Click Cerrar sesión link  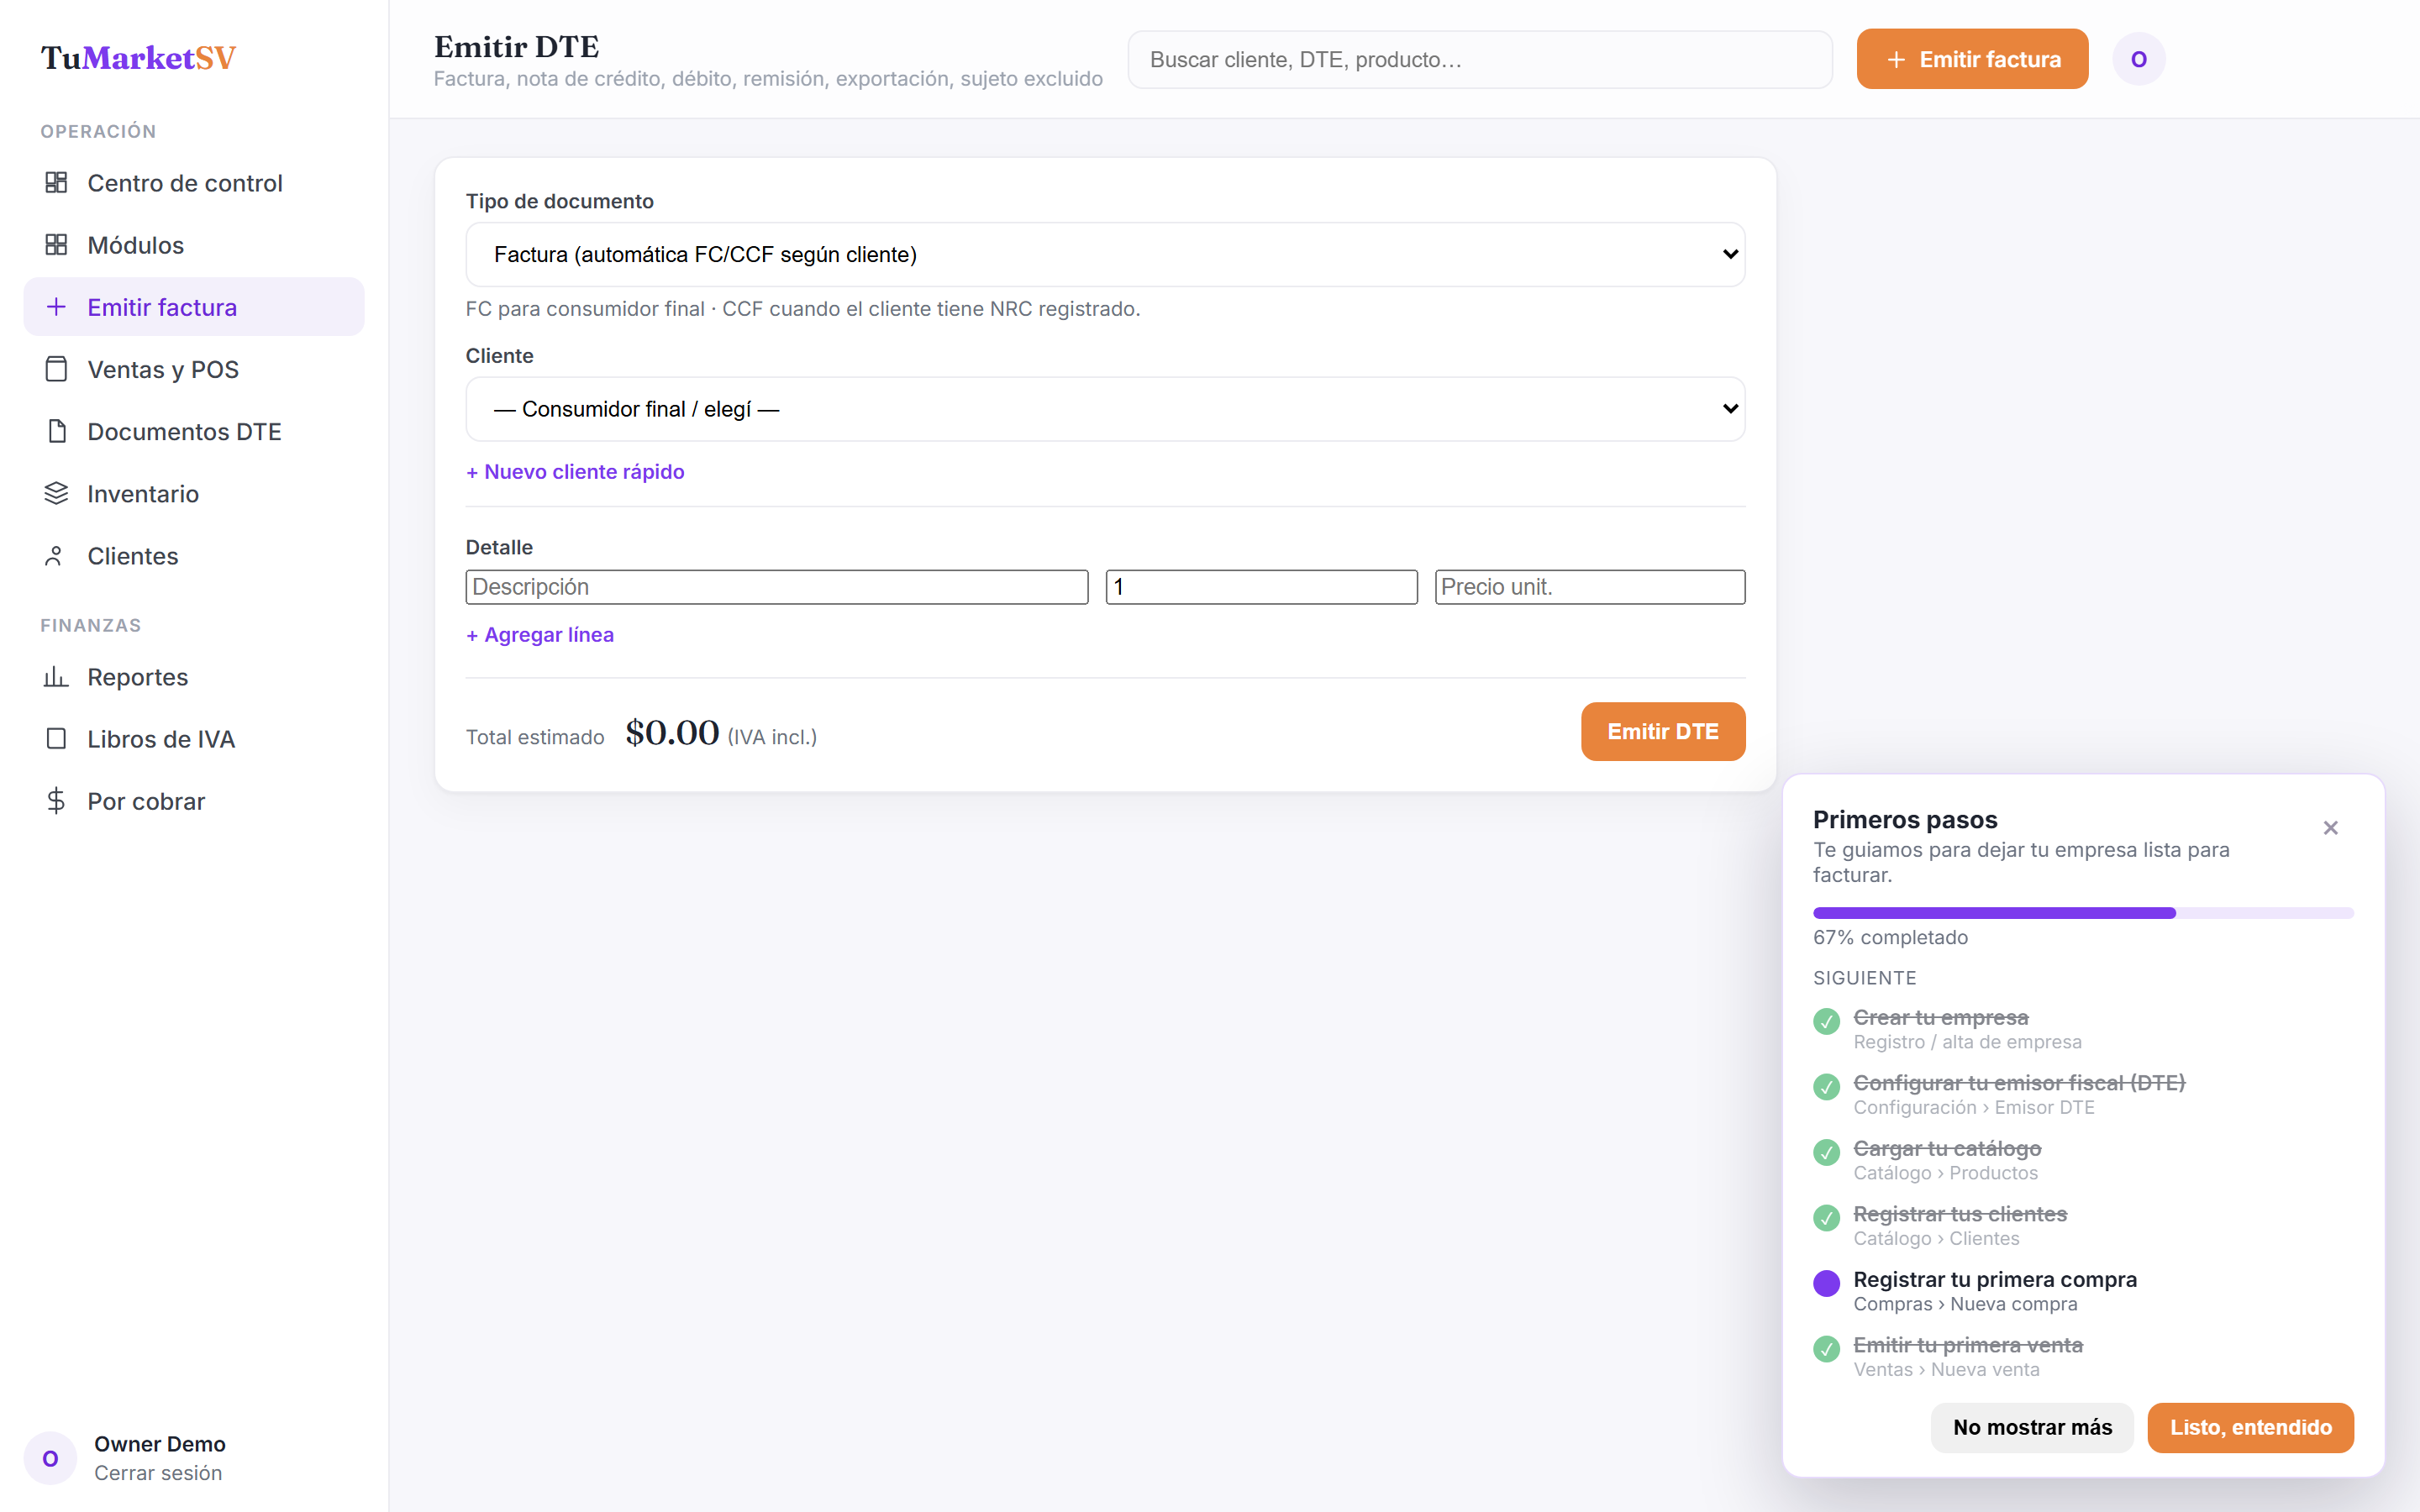[158, 1472]
